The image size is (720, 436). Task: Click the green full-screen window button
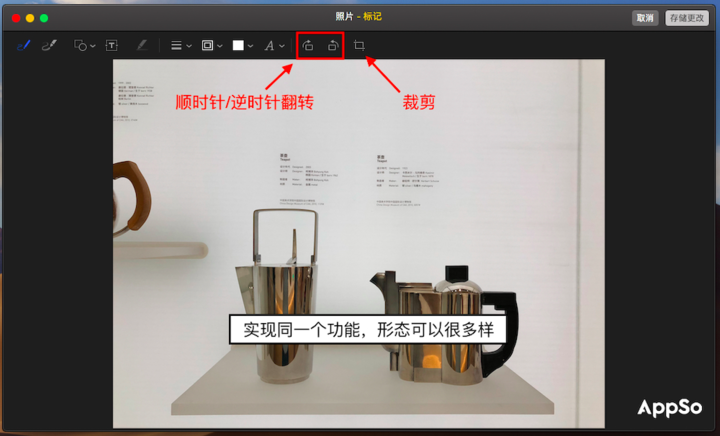click(x=44, y=18)
